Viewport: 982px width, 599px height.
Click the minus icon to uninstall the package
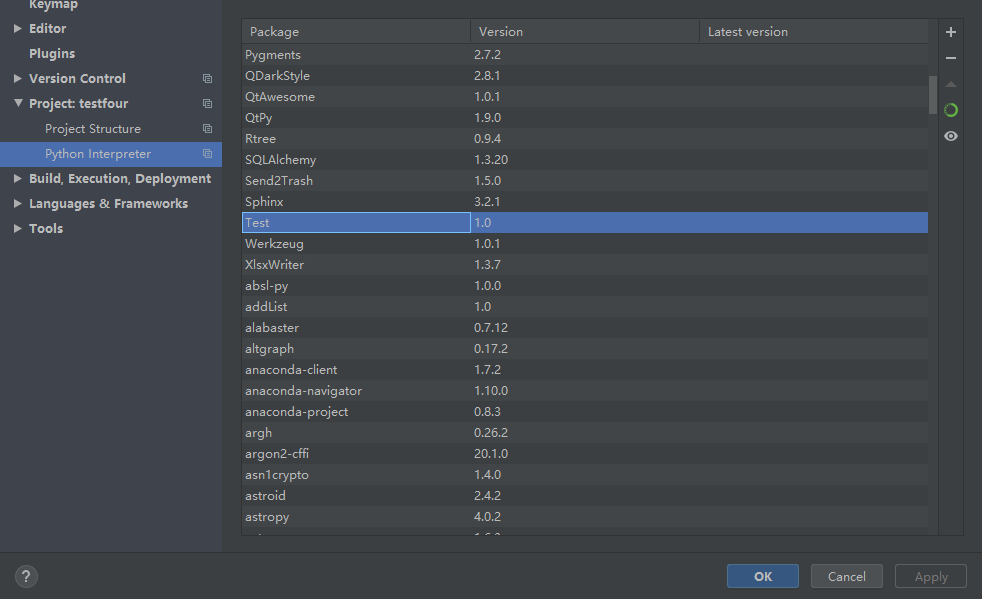pos(950,58)
